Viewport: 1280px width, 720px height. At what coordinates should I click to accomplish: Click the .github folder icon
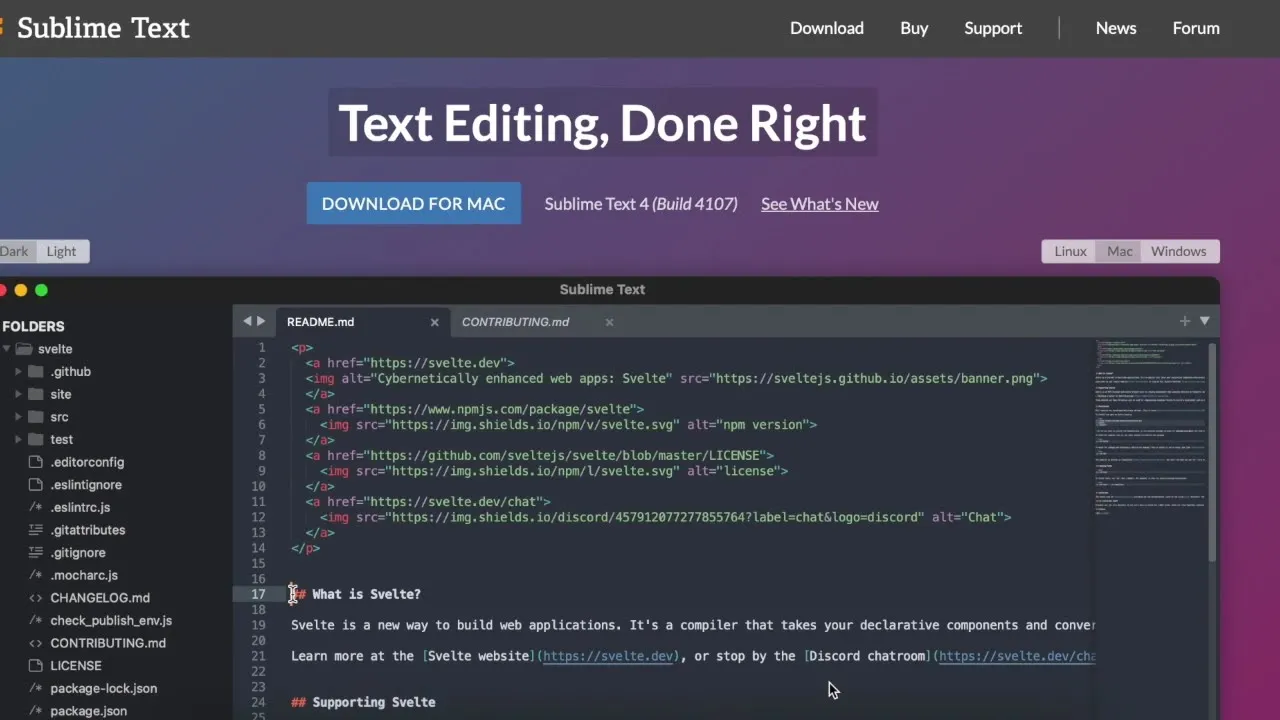click(36, 371)
